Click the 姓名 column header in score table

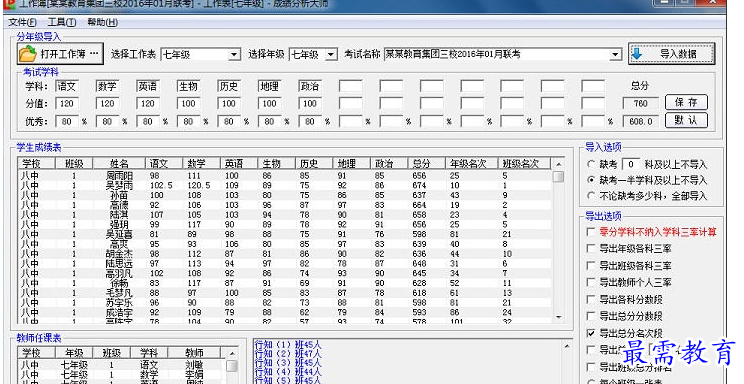[119, 164]
